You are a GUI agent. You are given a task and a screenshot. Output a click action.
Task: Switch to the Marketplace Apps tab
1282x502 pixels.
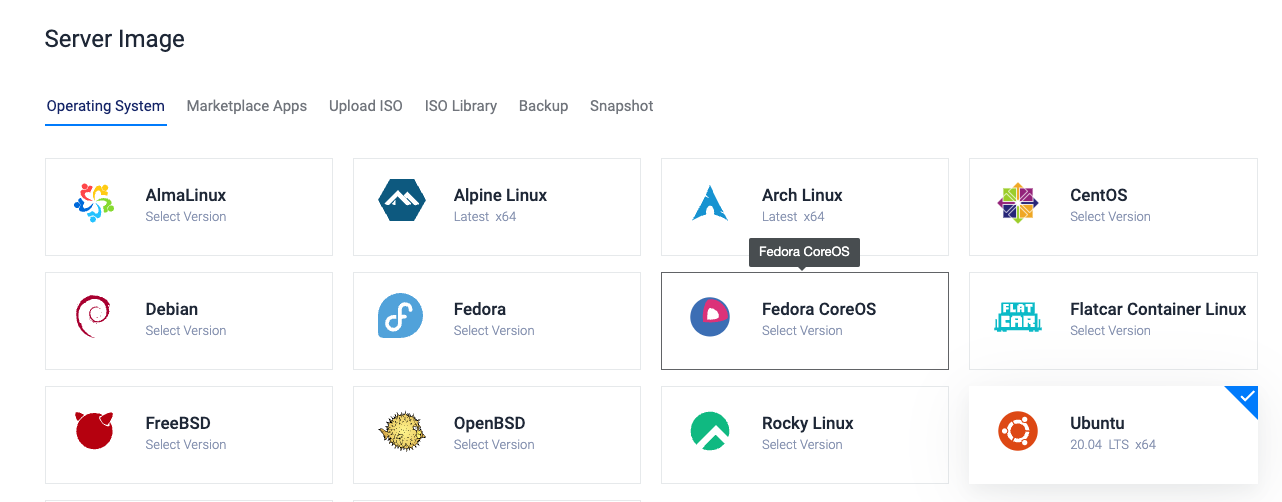coord(246,106)
